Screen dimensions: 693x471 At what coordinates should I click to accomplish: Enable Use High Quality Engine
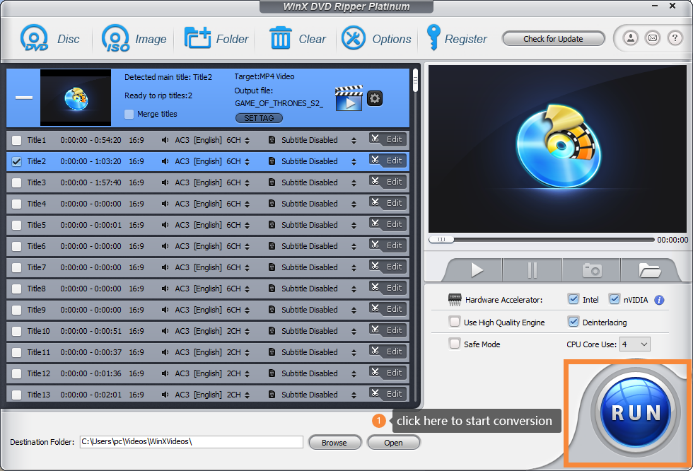(454, 322)
